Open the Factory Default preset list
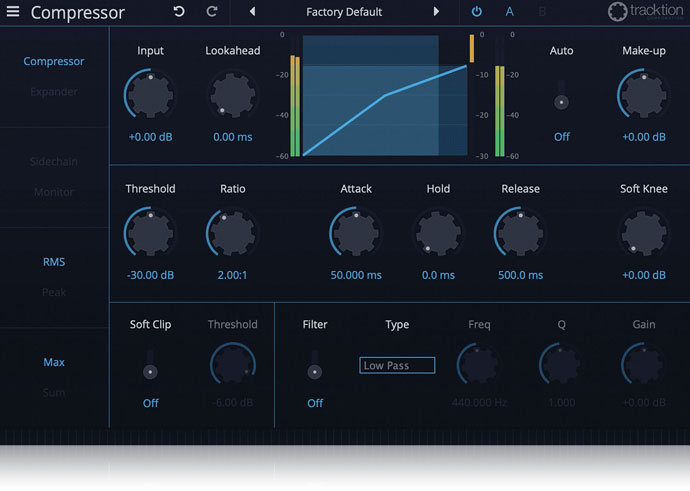This screenshot has height=491, width=690. click(x=344, y=12)
